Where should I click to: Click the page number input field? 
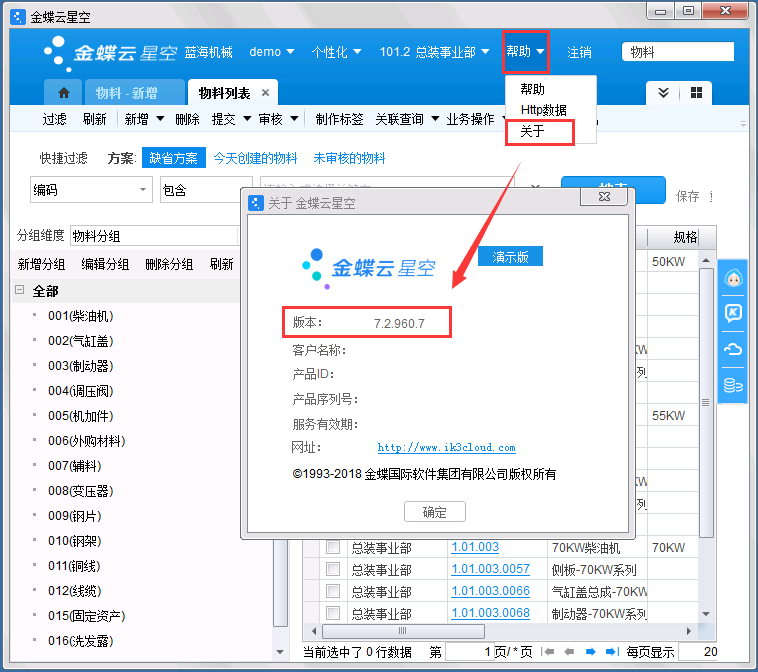[469, 652]
